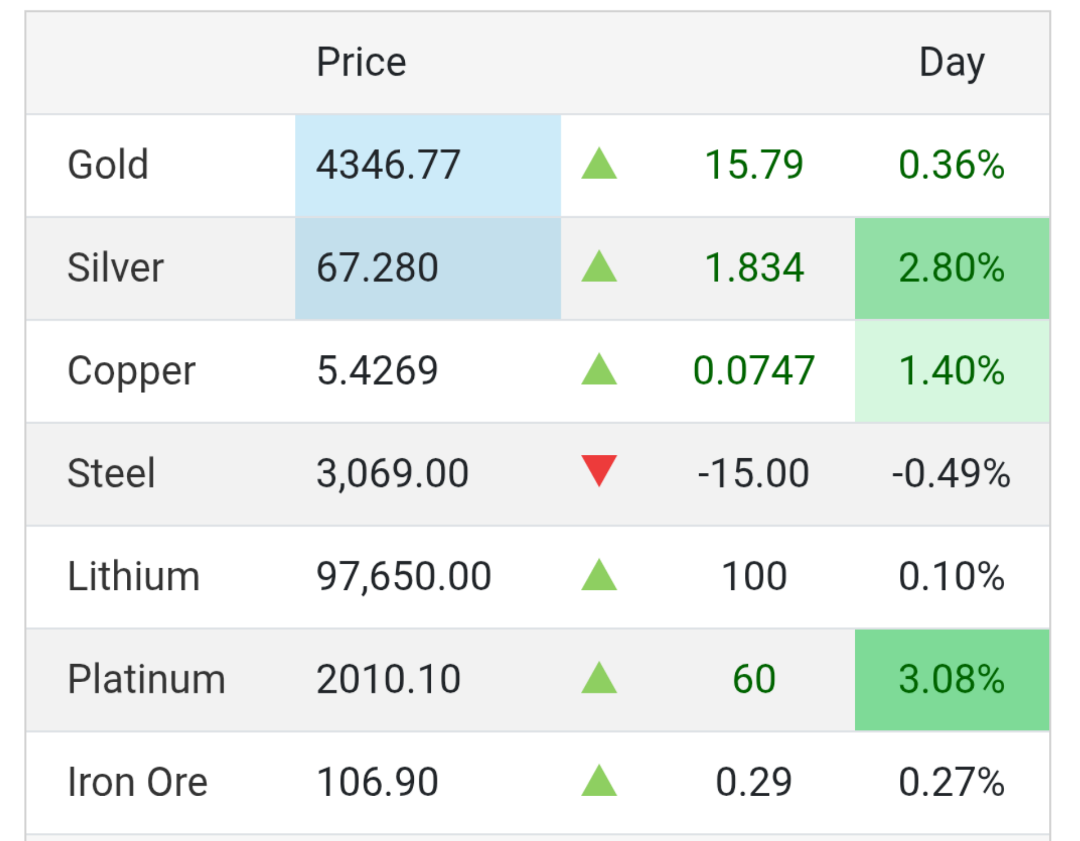Image resolution: width=1080 pixels, height=841 pixels.
Task: Select the Copper commodity name
Action: coord(131,371)
